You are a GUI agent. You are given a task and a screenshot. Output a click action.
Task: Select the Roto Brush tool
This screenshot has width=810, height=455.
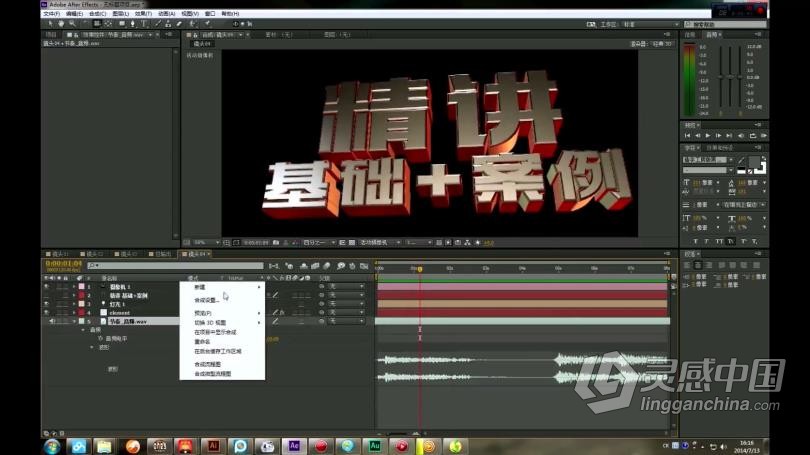(192, 24)
